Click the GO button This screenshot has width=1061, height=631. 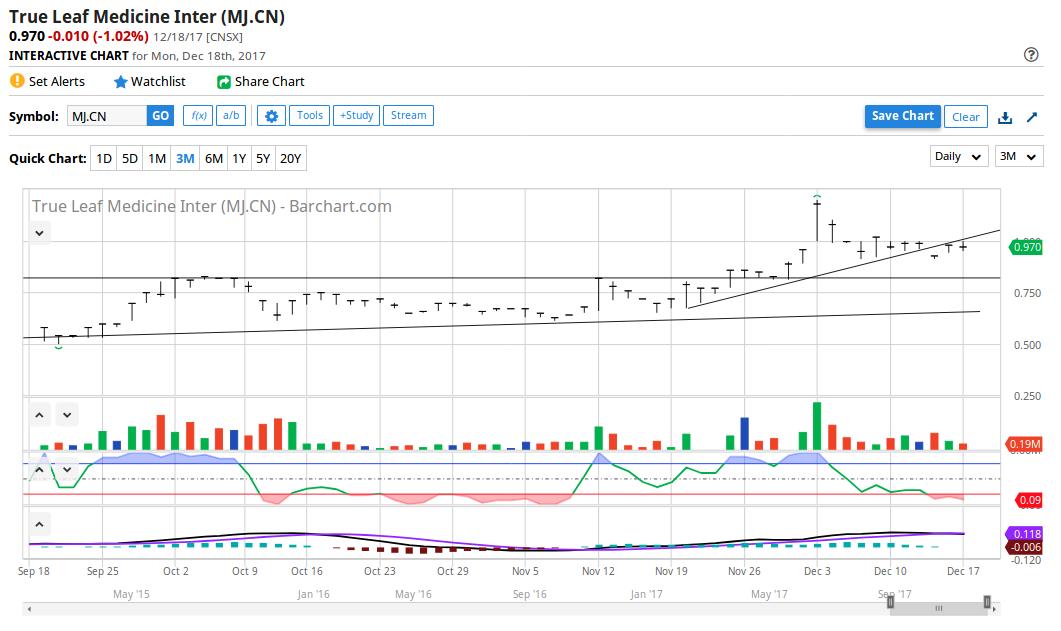click(160, 116)
